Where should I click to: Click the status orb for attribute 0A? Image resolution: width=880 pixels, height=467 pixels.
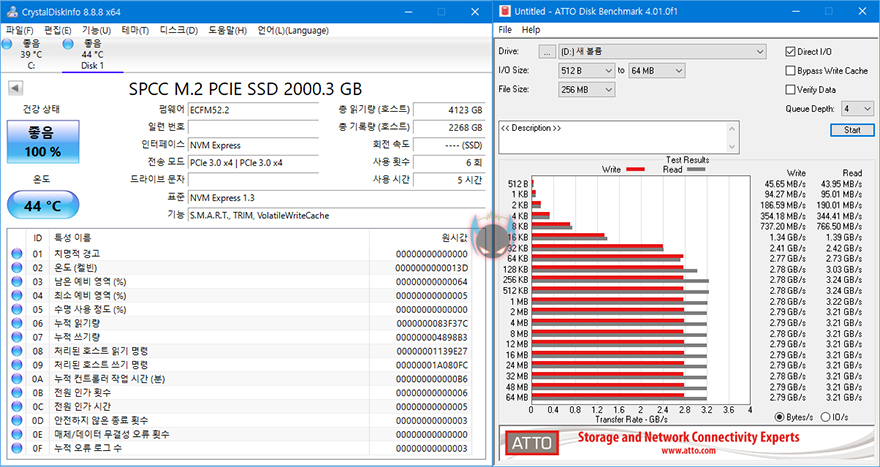[17, 379]
